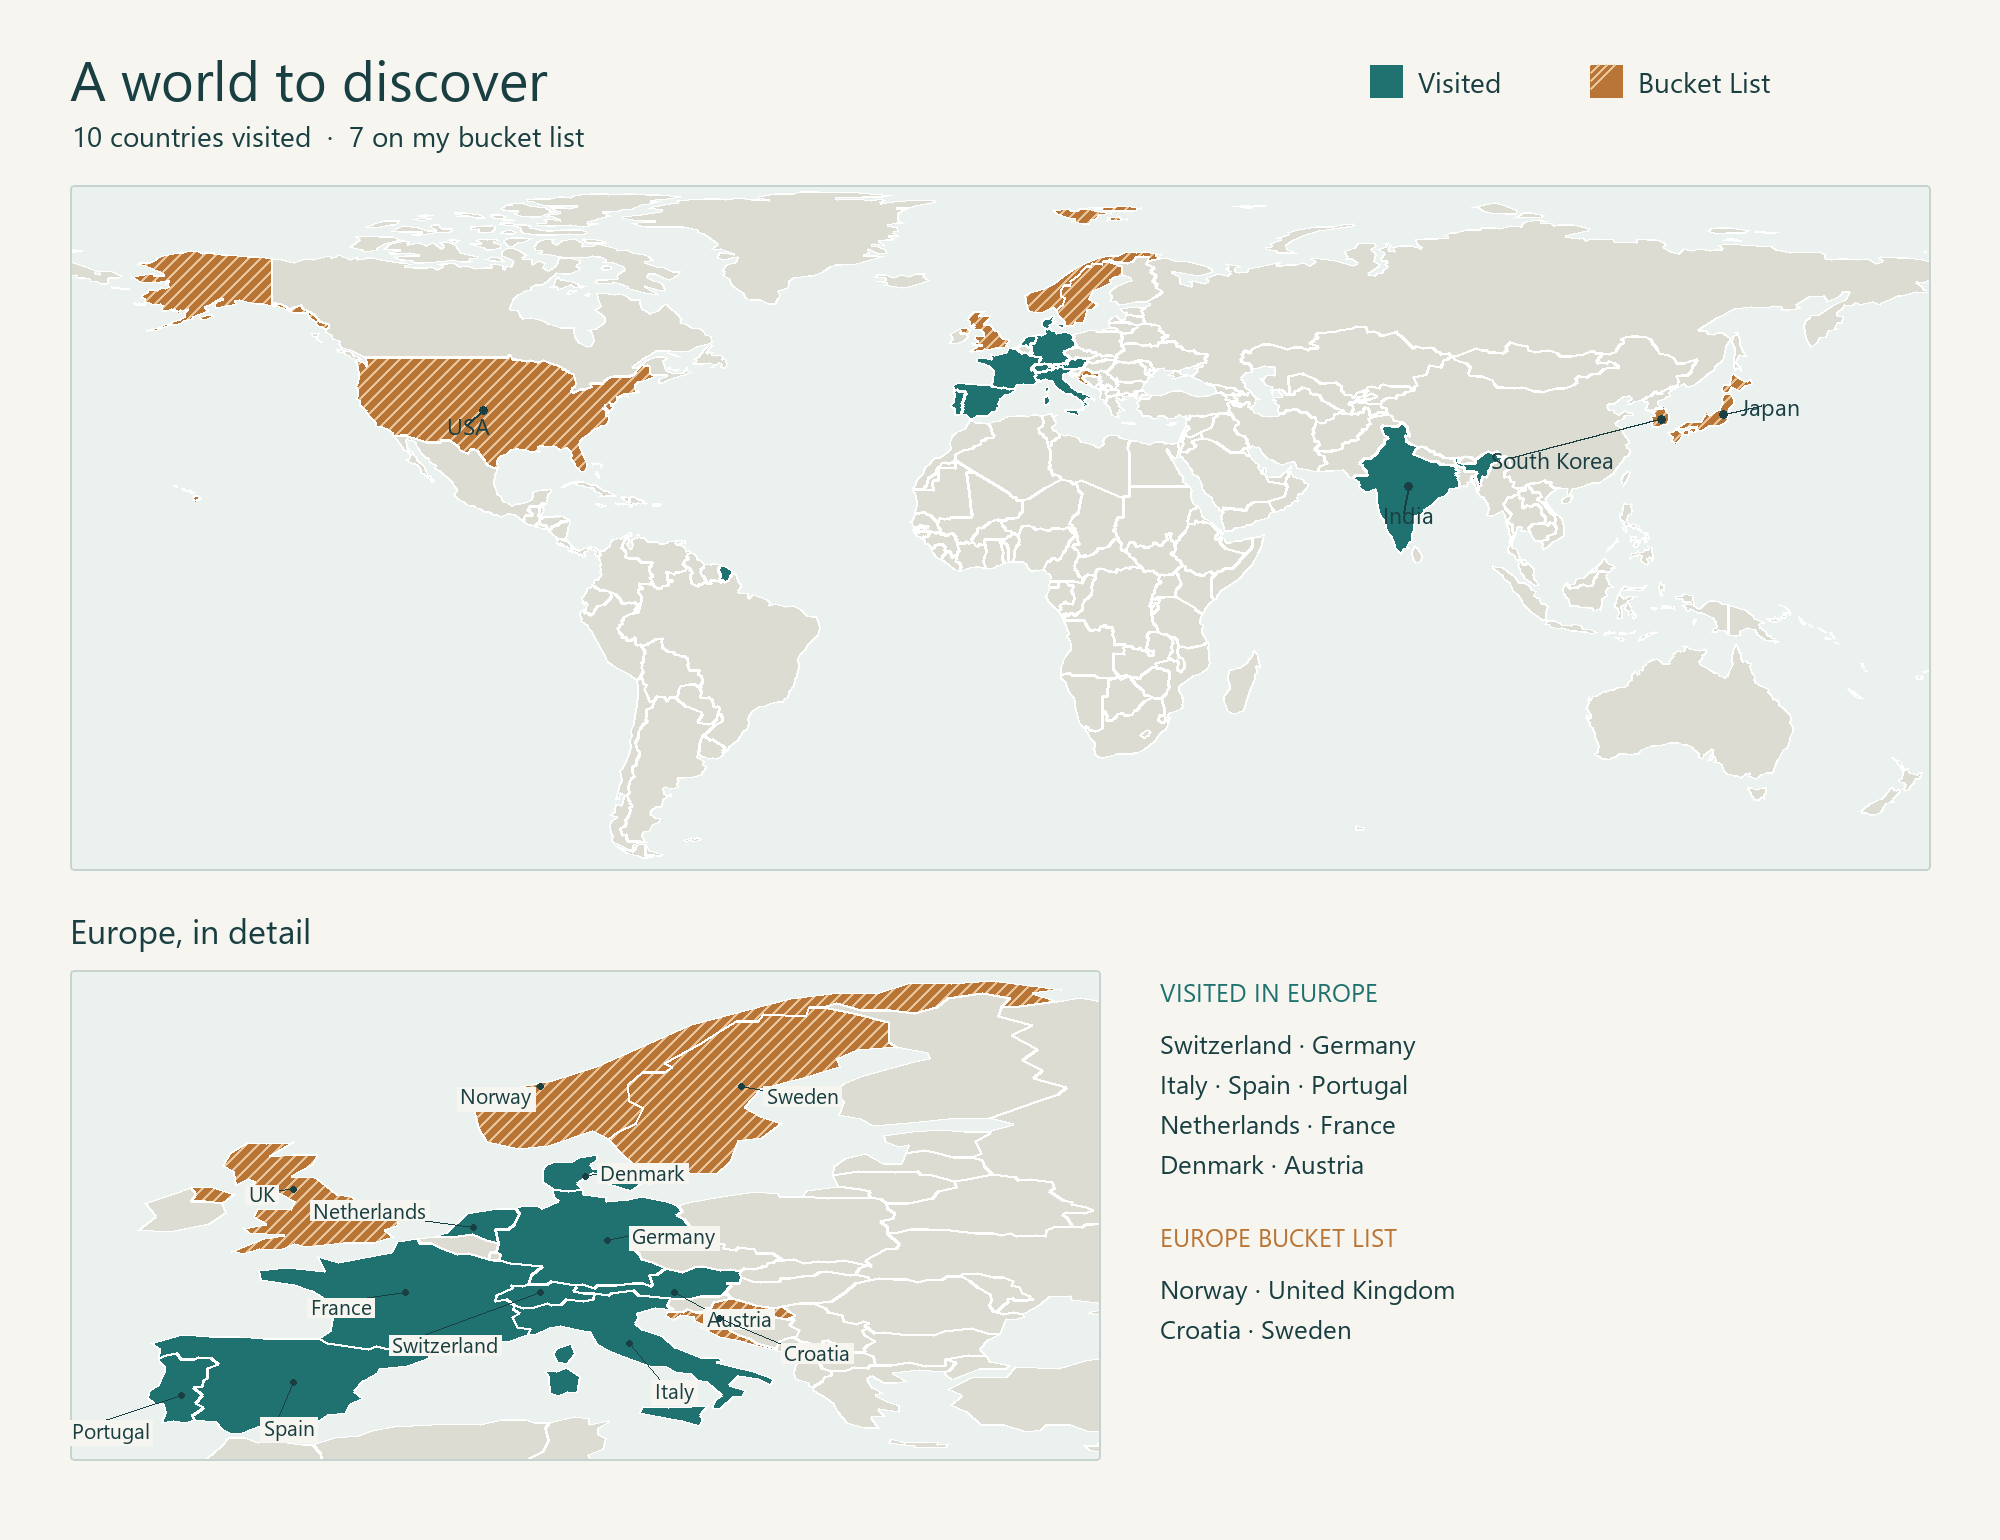
Task: Select the South Korea map label
Action: pyautogui.click(x=1552, y=461)
